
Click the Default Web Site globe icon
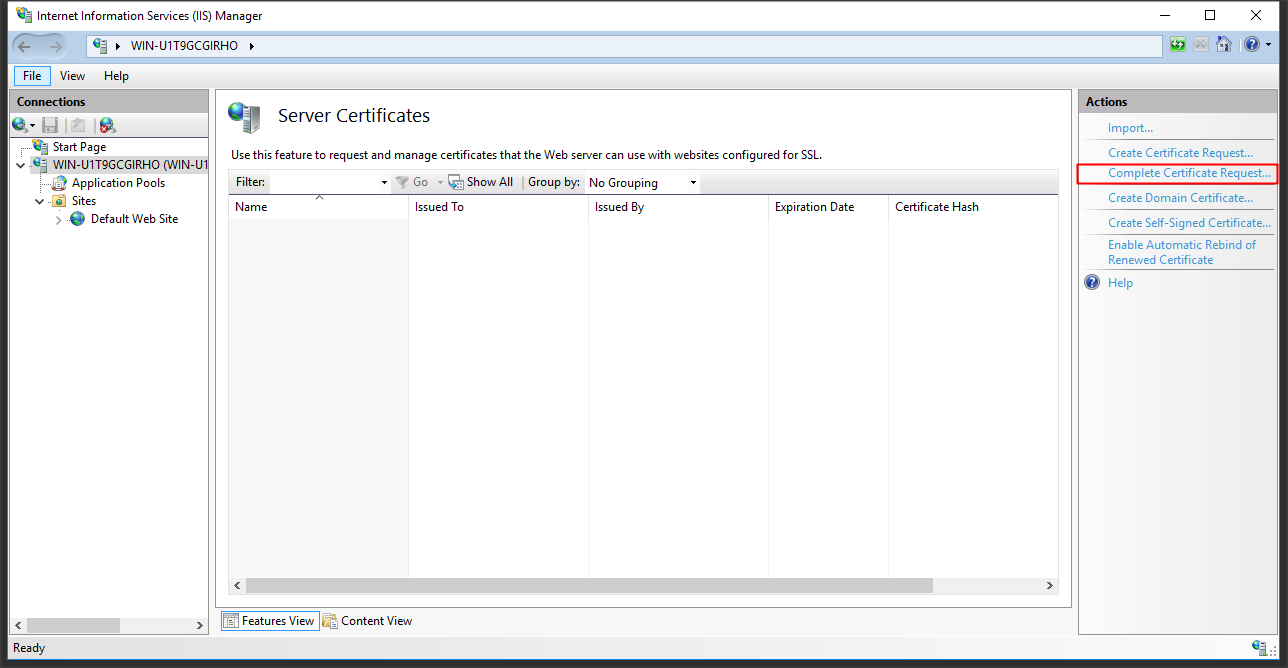coord(78,219)
